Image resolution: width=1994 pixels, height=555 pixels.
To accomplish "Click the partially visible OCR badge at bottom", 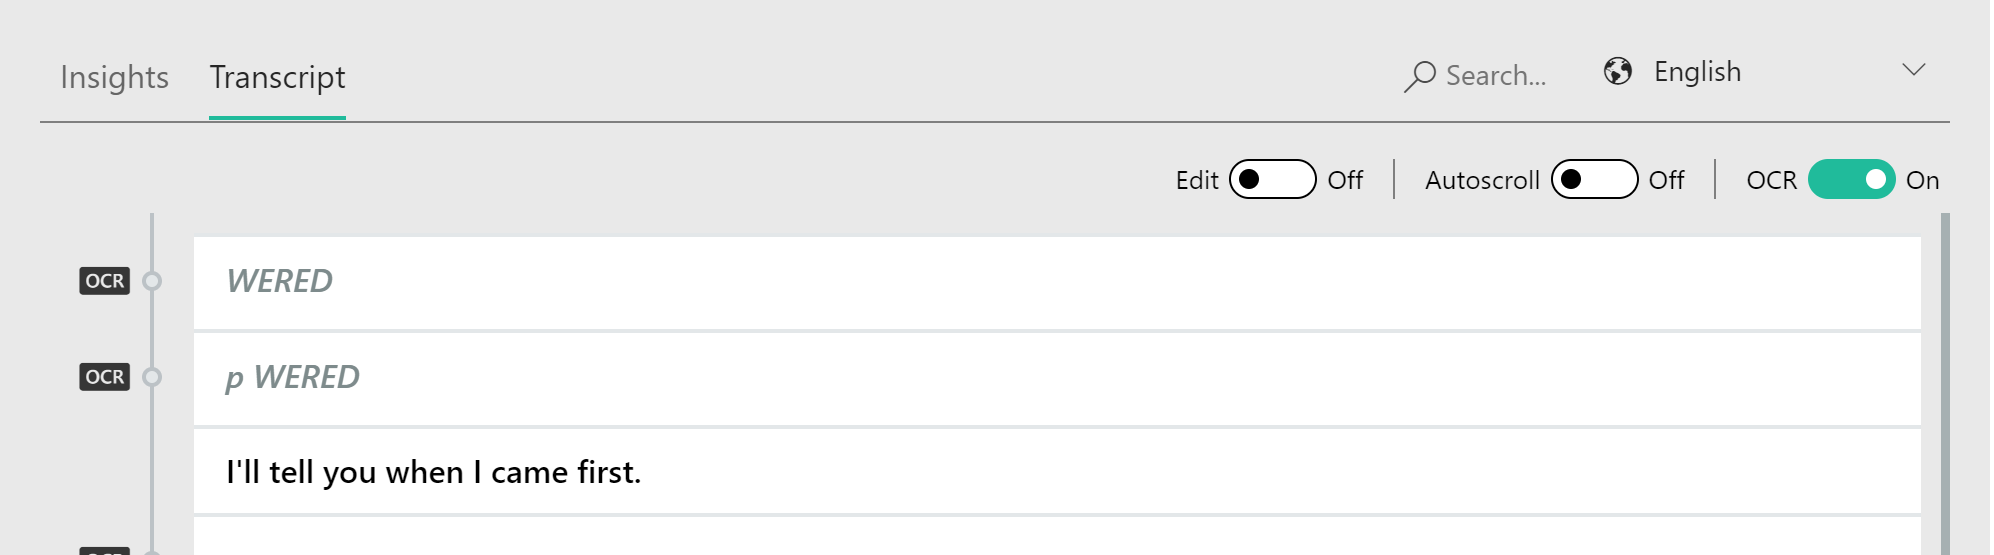I will click(x=105, y=550).
